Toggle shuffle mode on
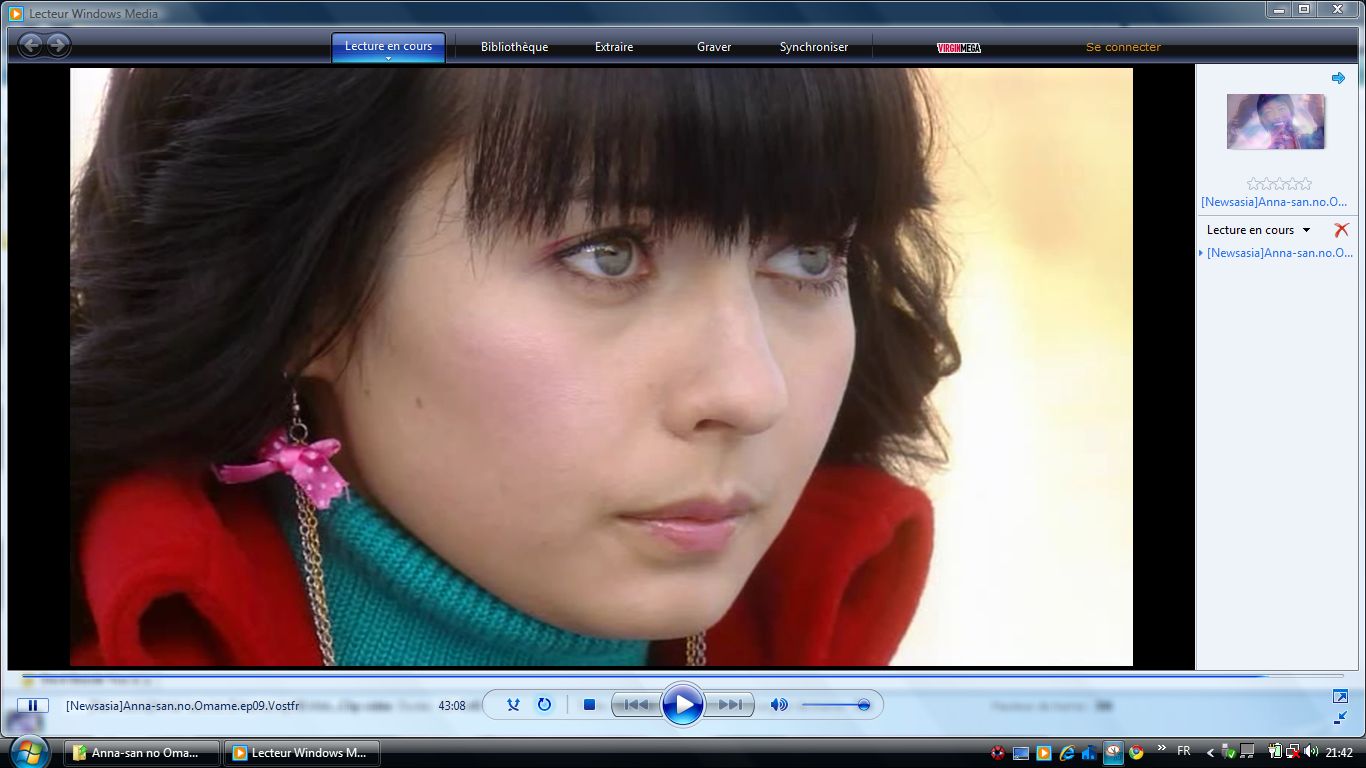 (x=513, y=705)
